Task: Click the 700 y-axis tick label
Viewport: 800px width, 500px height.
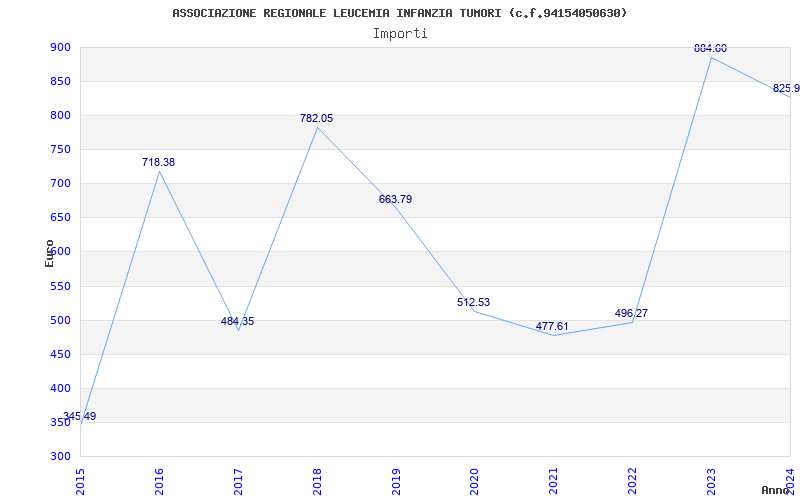Action: click(60, 184)
